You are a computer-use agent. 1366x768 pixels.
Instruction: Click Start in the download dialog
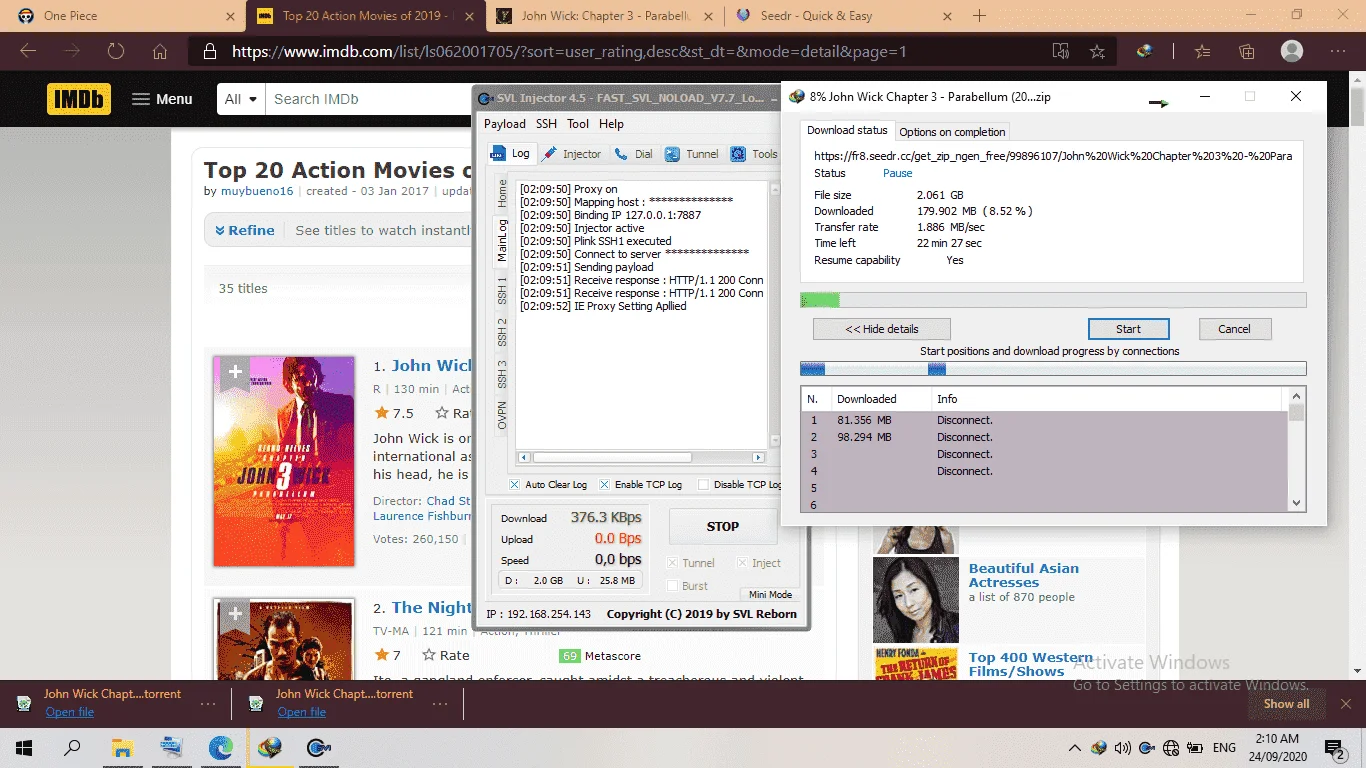pyautogui.click(x=1128, y=329)
